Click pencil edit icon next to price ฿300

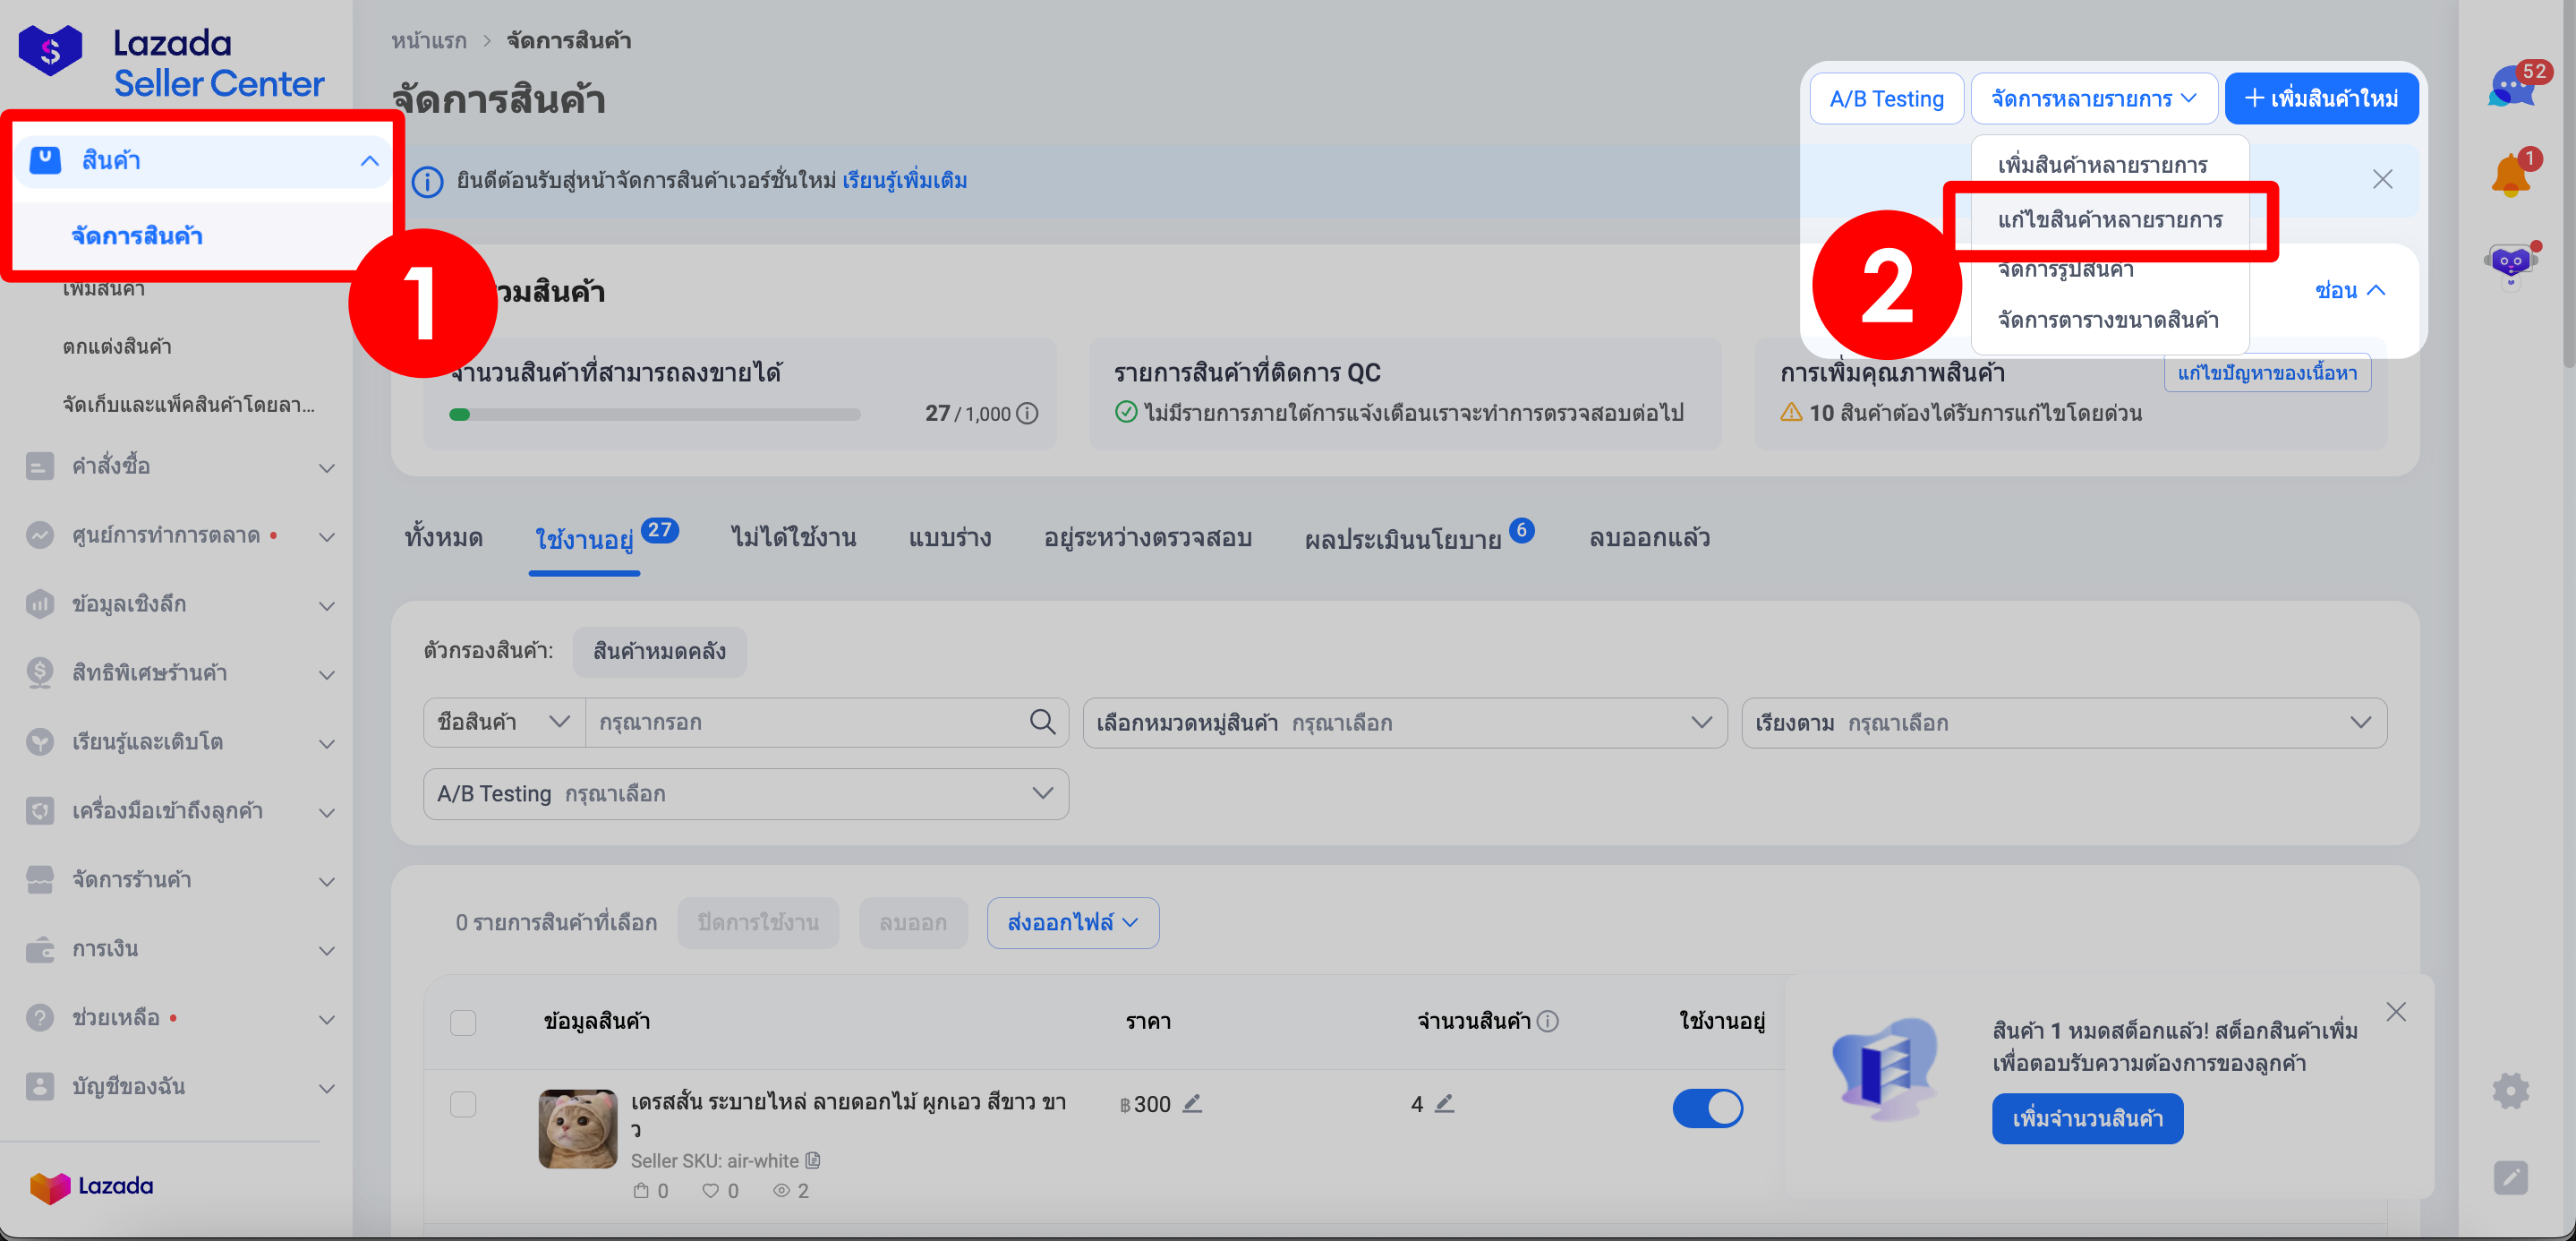tap(1192, 1103)
